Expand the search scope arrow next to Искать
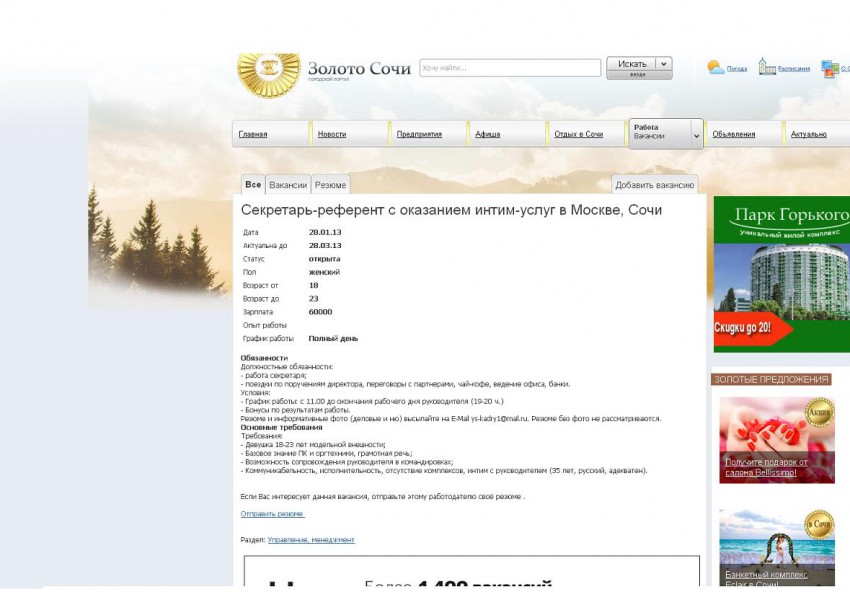850x592 pixels. point(664,64)
